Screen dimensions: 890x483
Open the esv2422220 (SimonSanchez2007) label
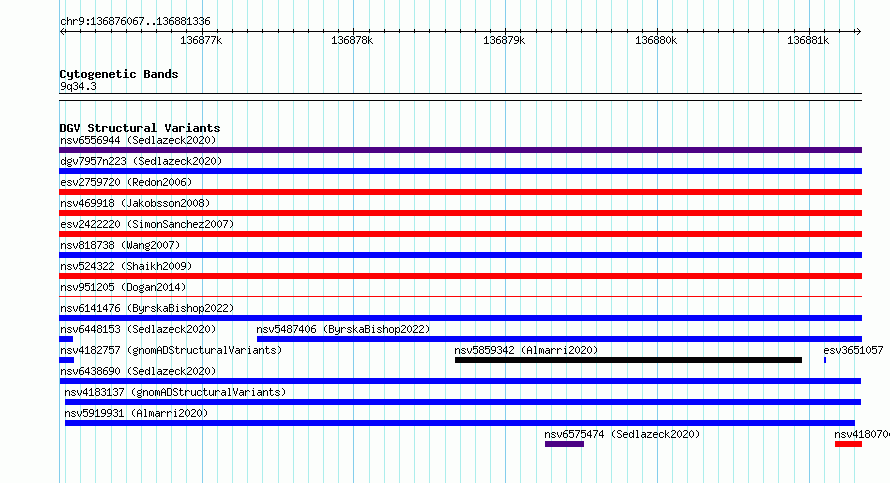point(147,224)
